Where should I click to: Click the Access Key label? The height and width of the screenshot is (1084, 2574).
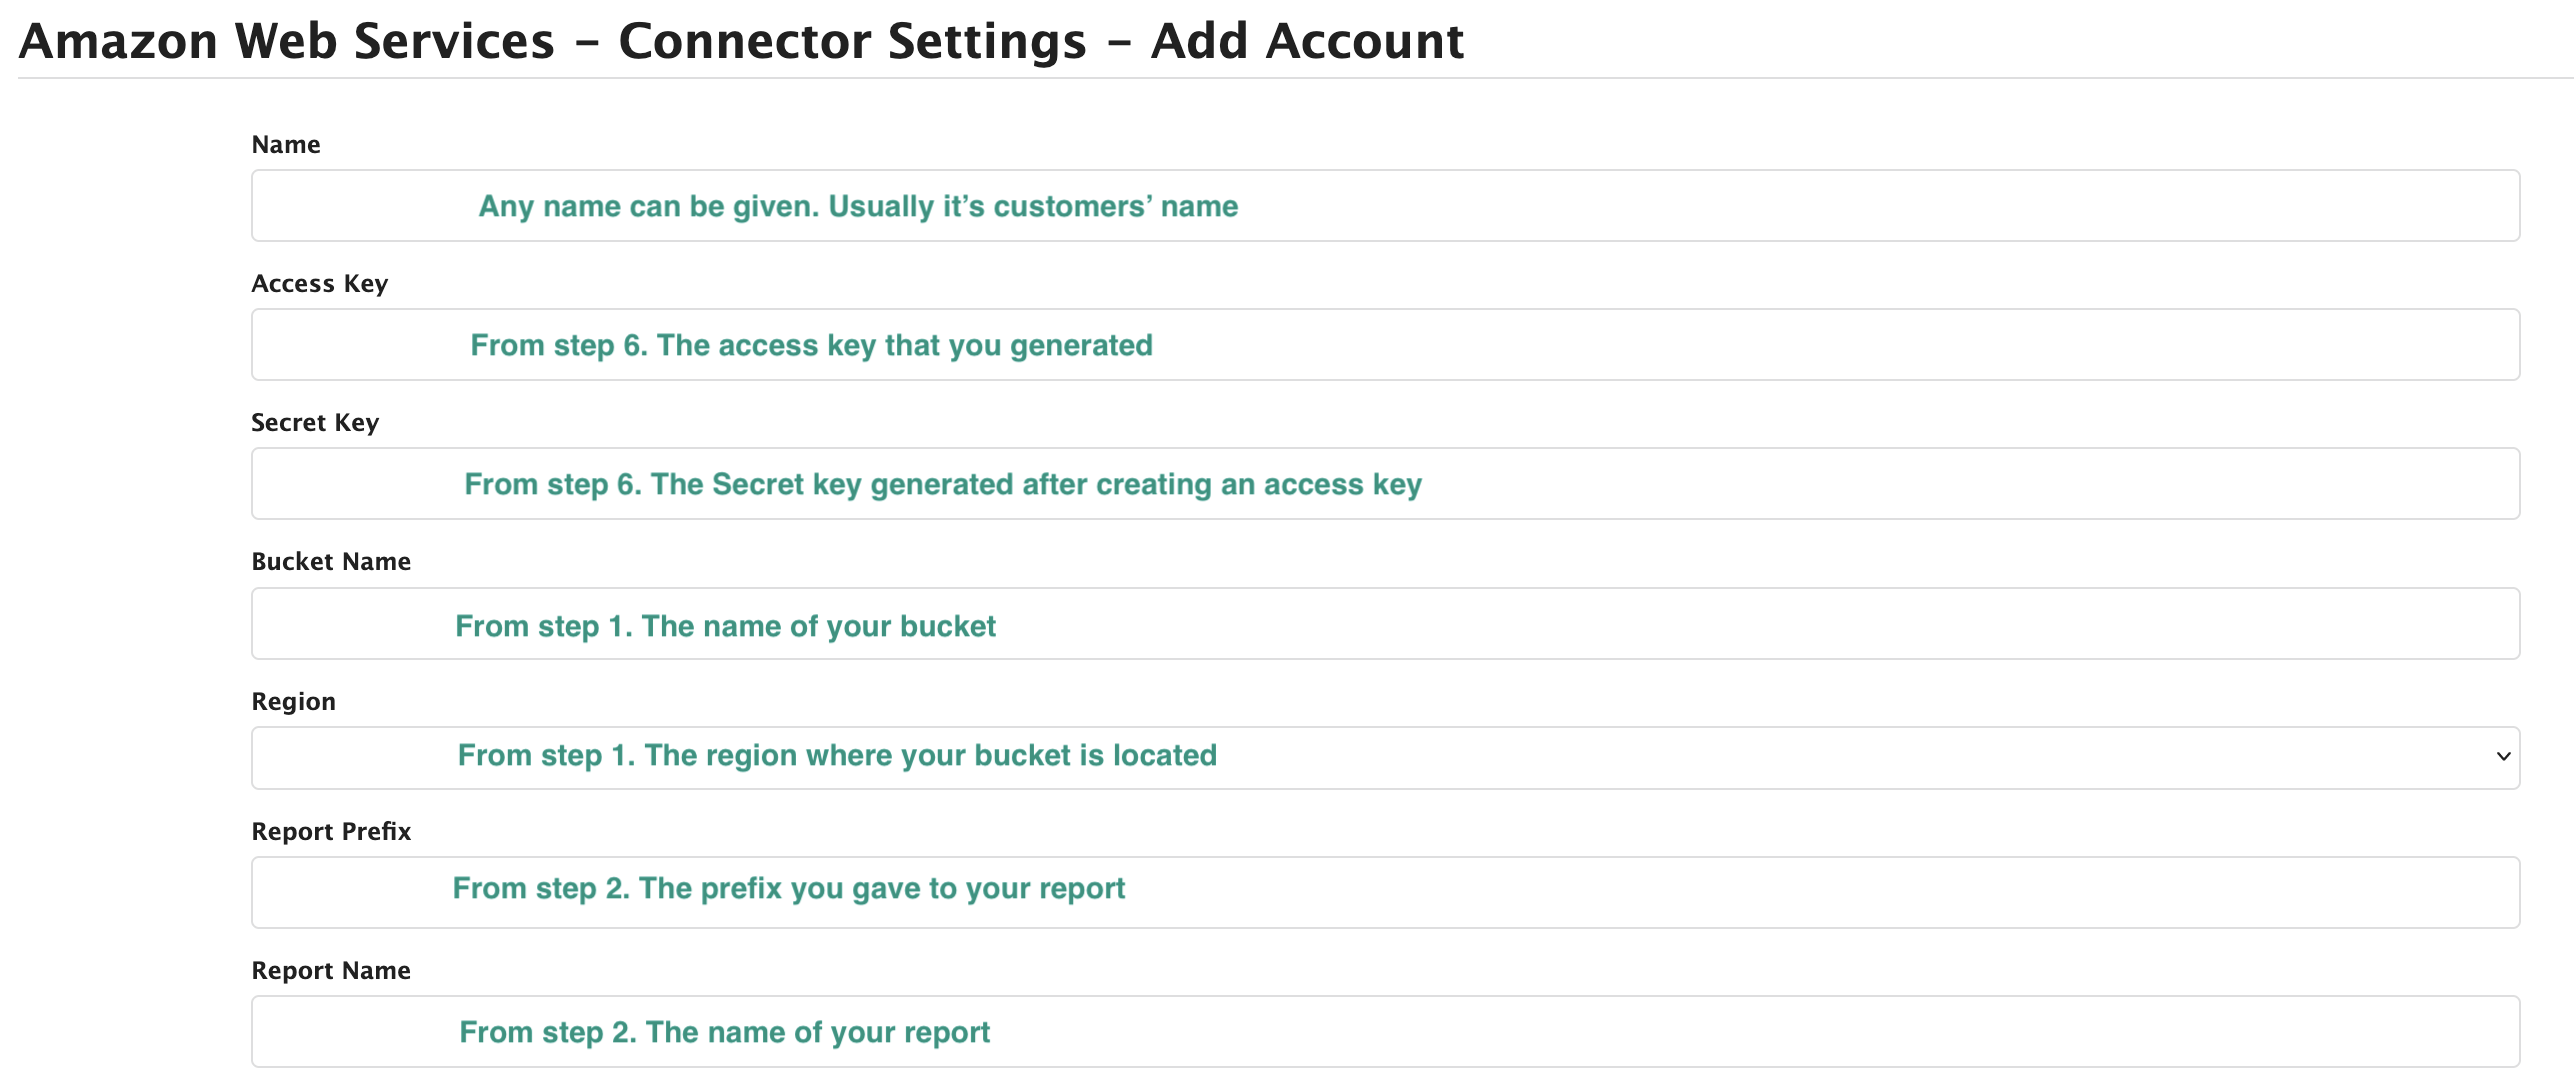tap(319, 283)
